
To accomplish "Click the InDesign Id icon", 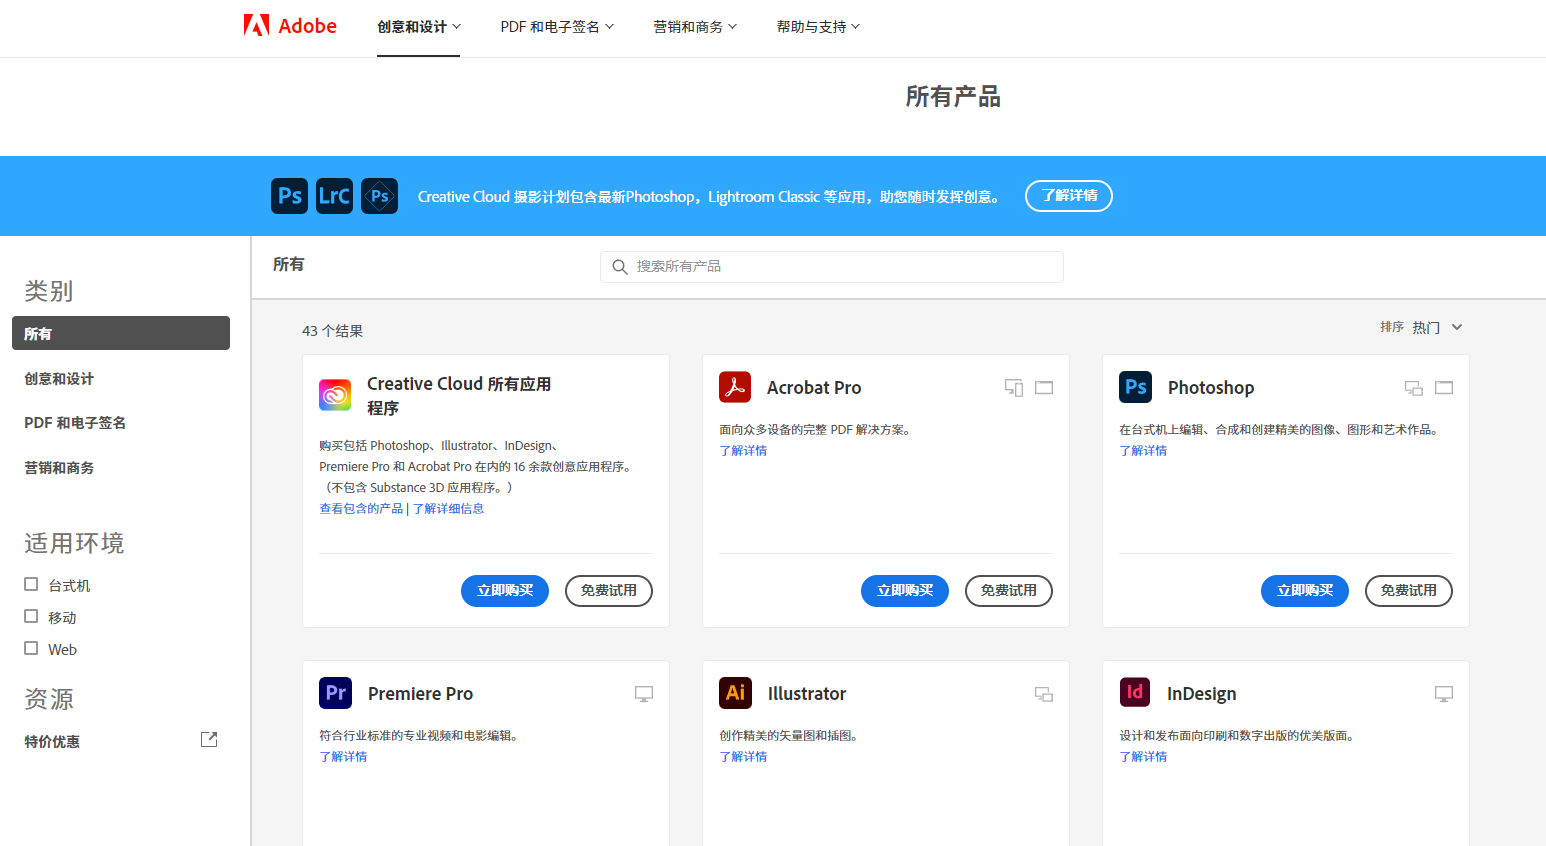I will [1135, 693].
